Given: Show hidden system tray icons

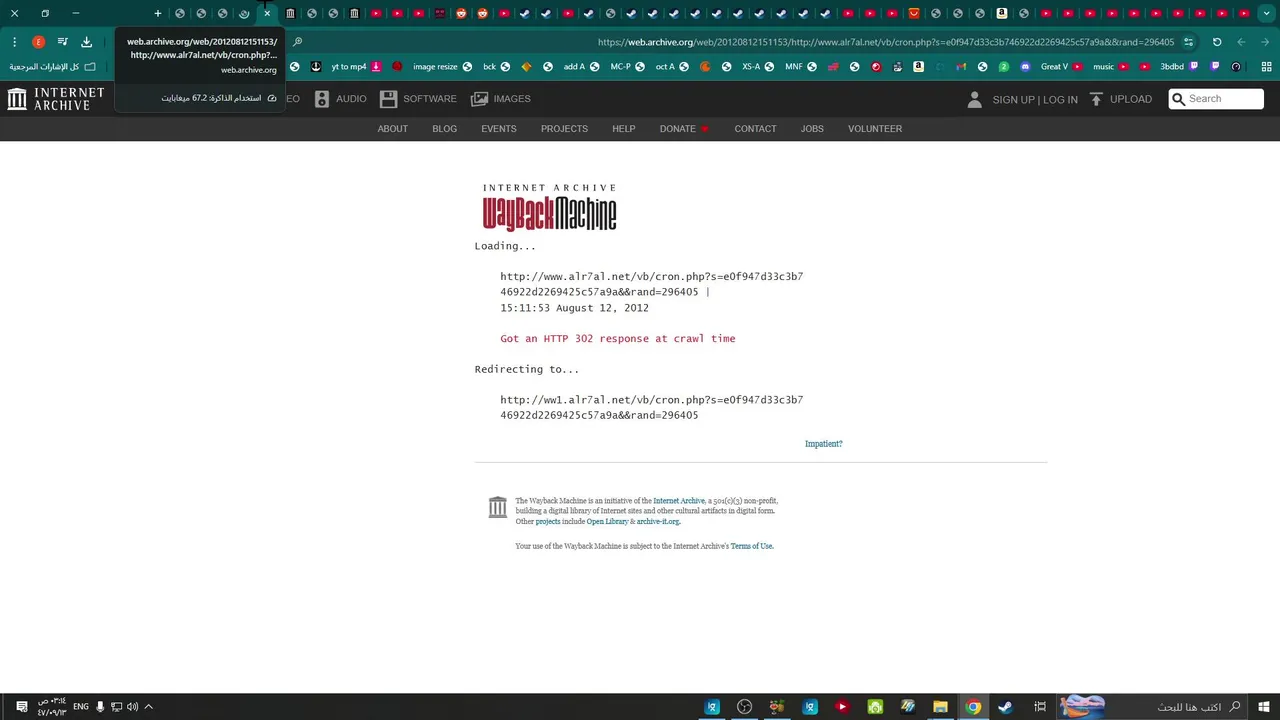Looking at the screenshot, I should pos(148,707).
